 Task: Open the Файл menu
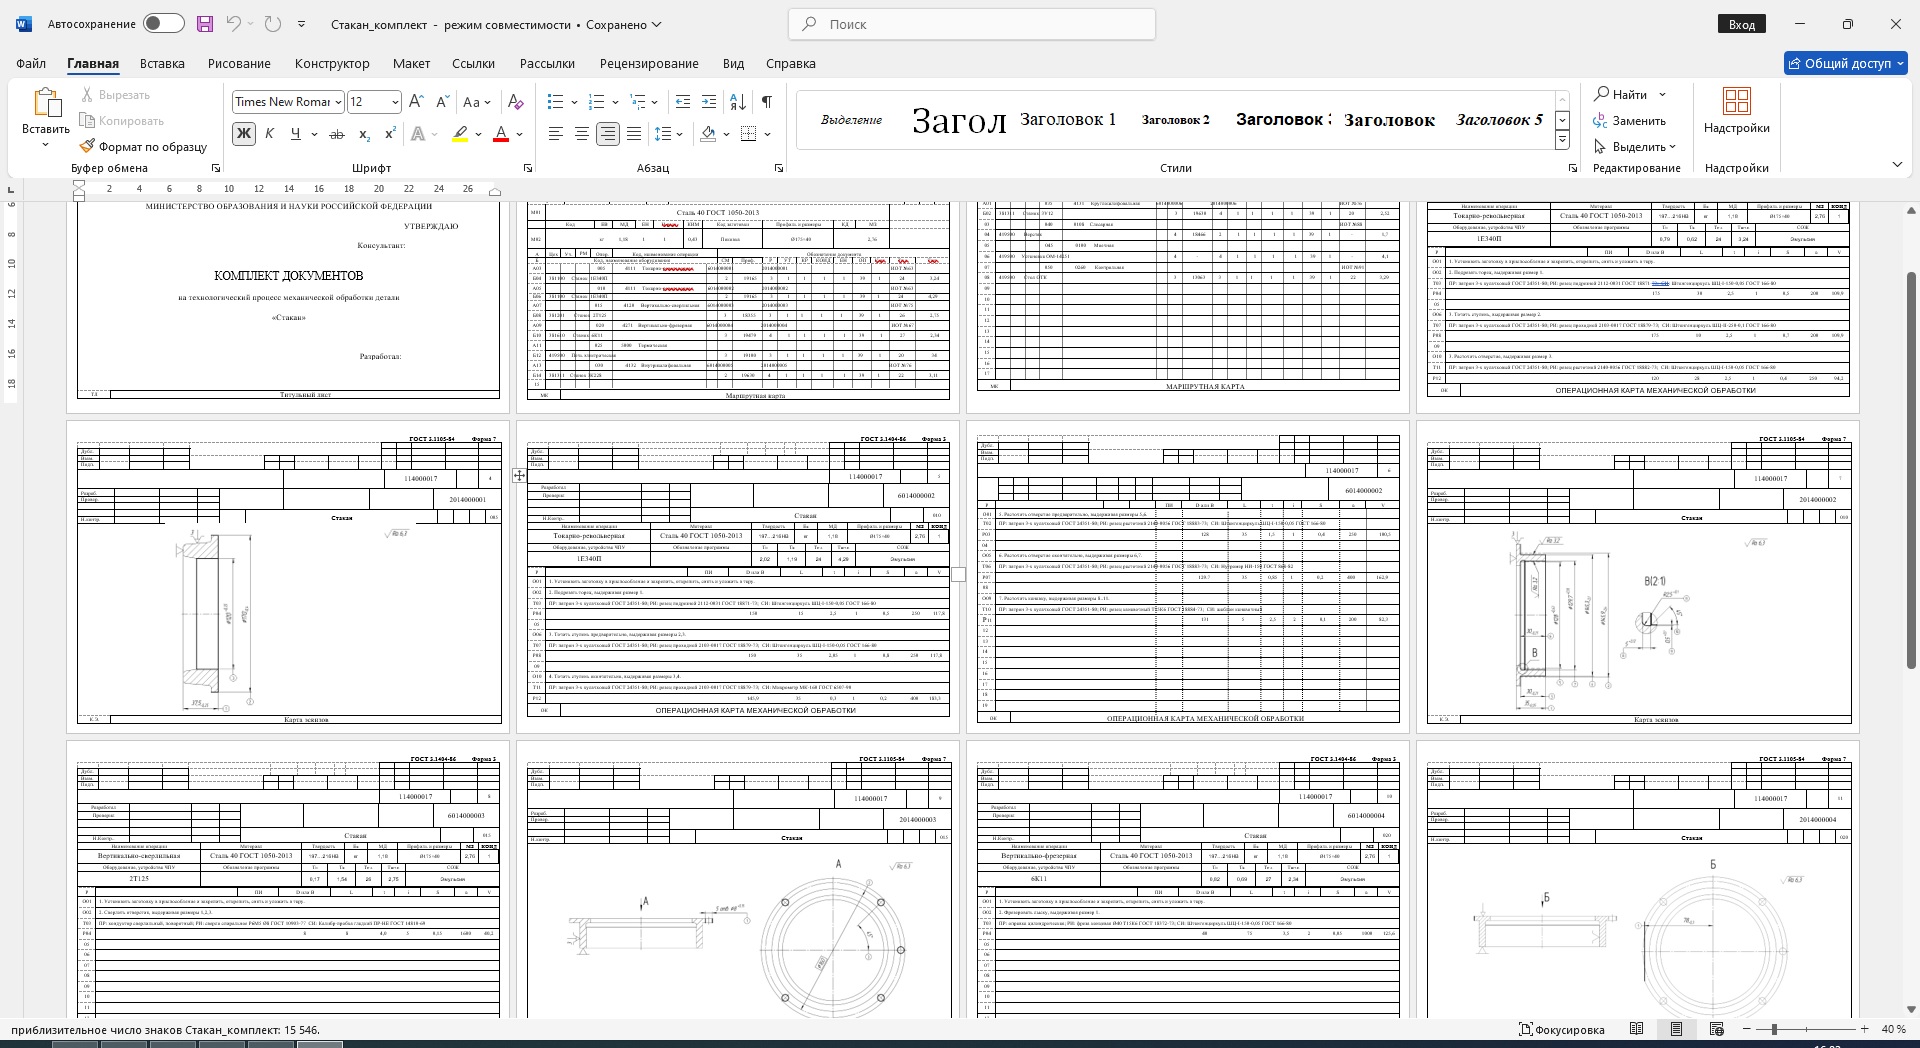coord(31,63)
